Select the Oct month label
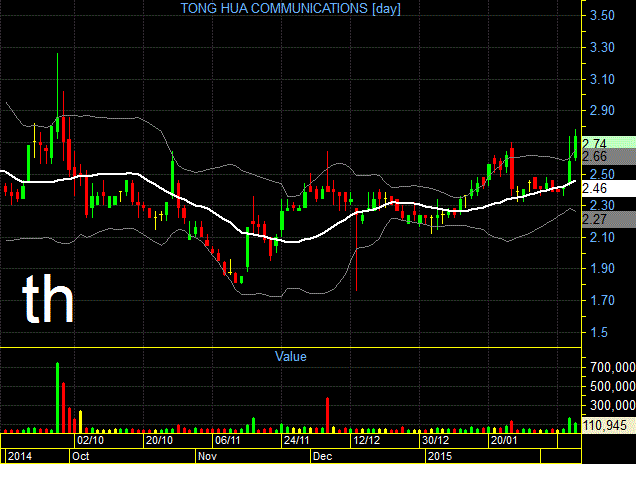The image size is (636, 484). click(x=80, y=456)
